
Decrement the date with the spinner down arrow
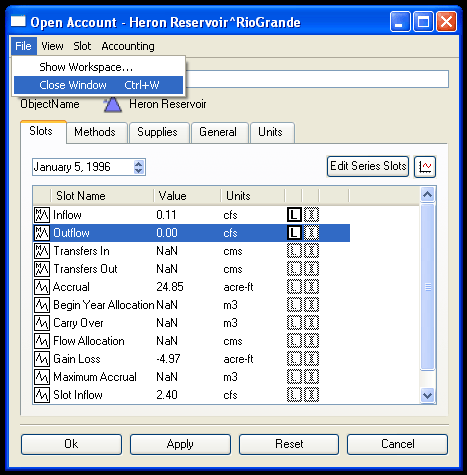coord(139,170)
